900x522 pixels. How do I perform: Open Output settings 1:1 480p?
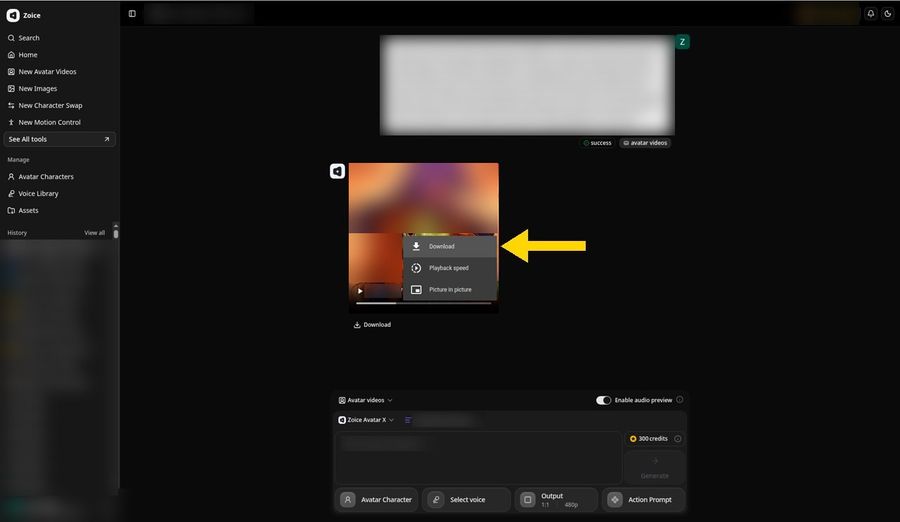tap(556, 500)
